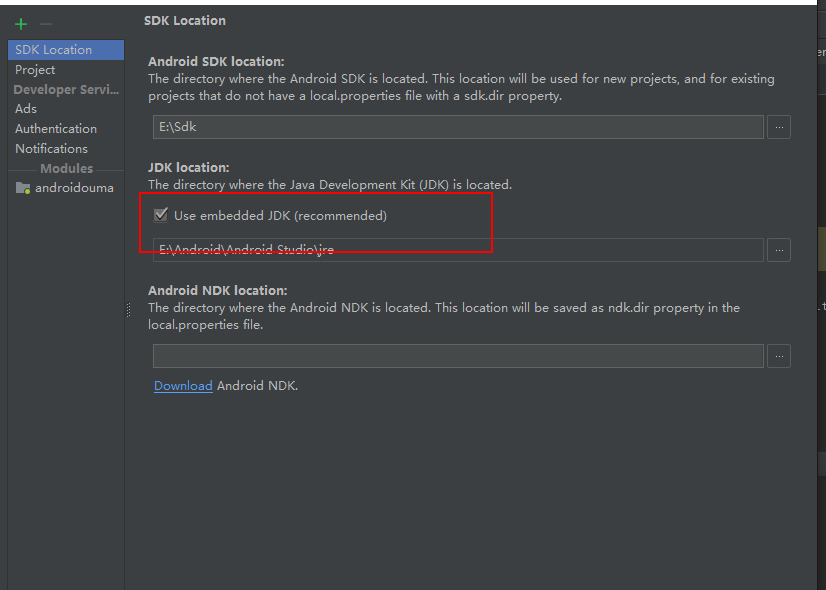Open the JDK location browse button
Image resolution: width=826 pixels, height=590 pixels.
click(x=779, y=250)
